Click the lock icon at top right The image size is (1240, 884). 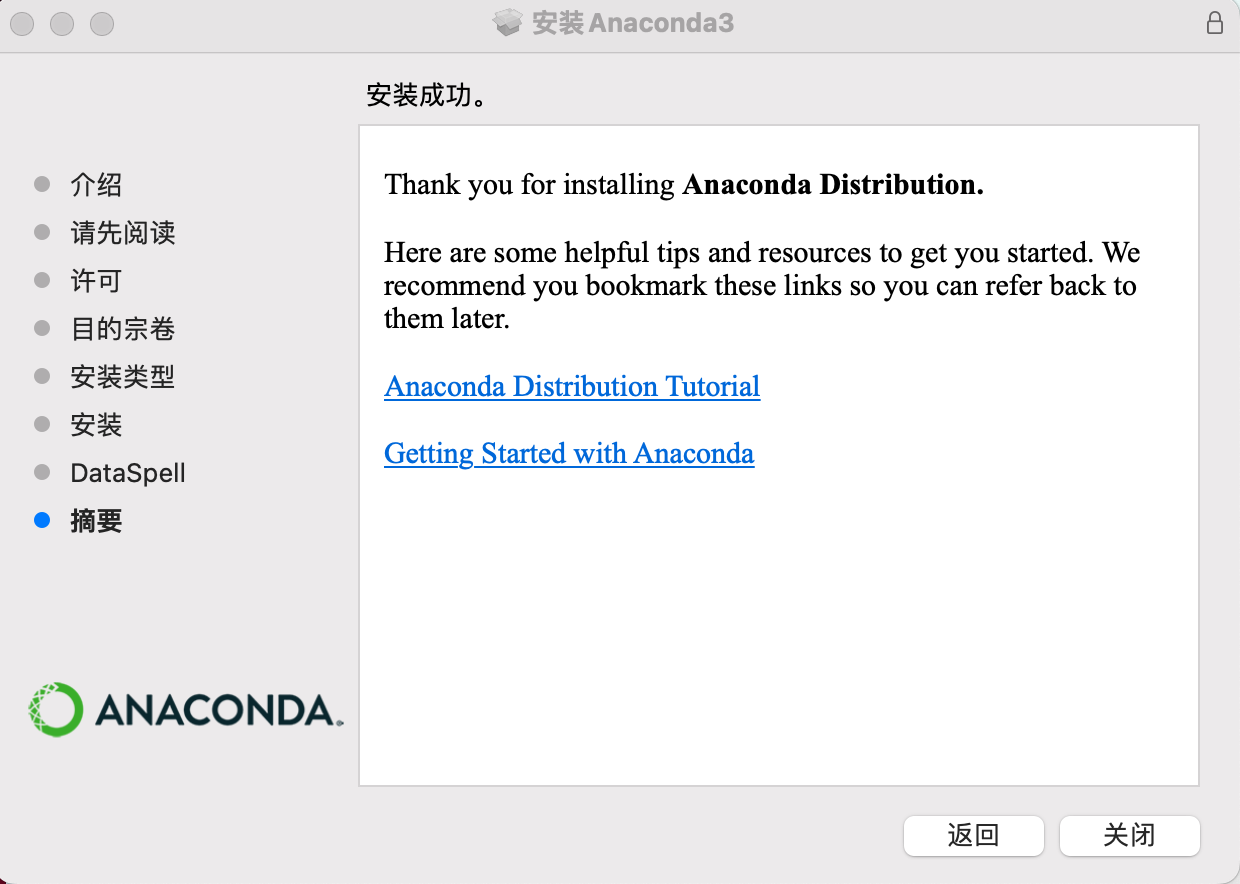pyautogui.click(x=1216, y=23)
